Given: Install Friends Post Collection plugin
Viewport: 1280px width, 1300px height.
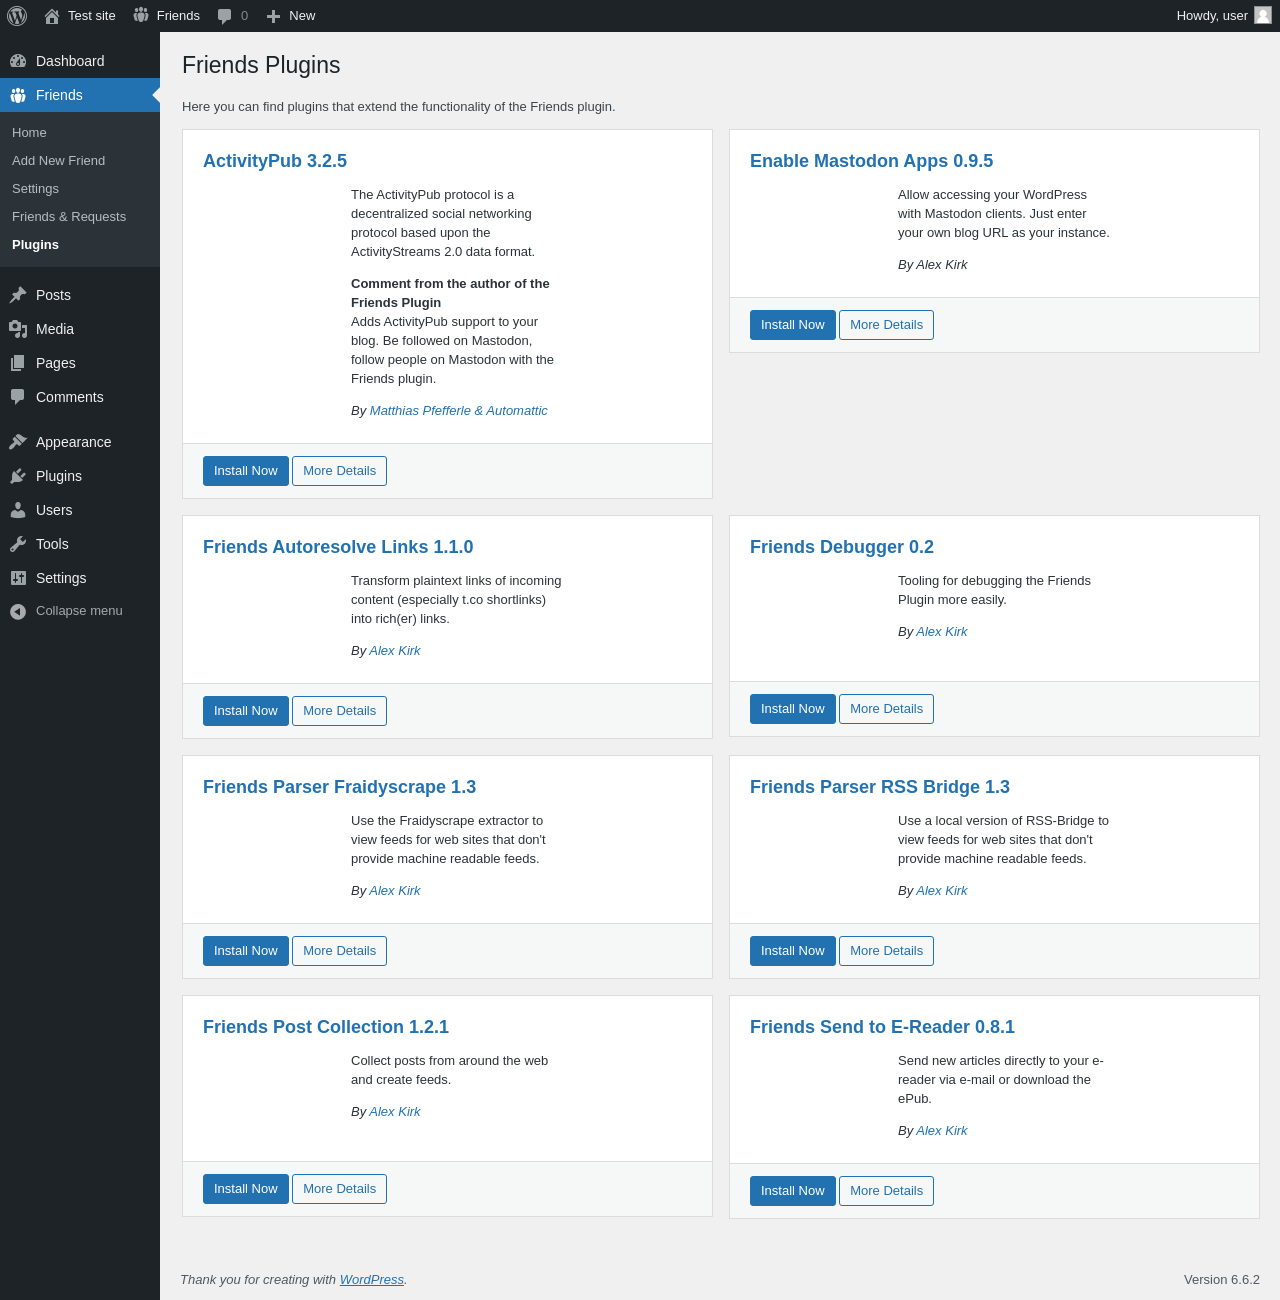Looking at the screenshot, I should coord(246,1189).
